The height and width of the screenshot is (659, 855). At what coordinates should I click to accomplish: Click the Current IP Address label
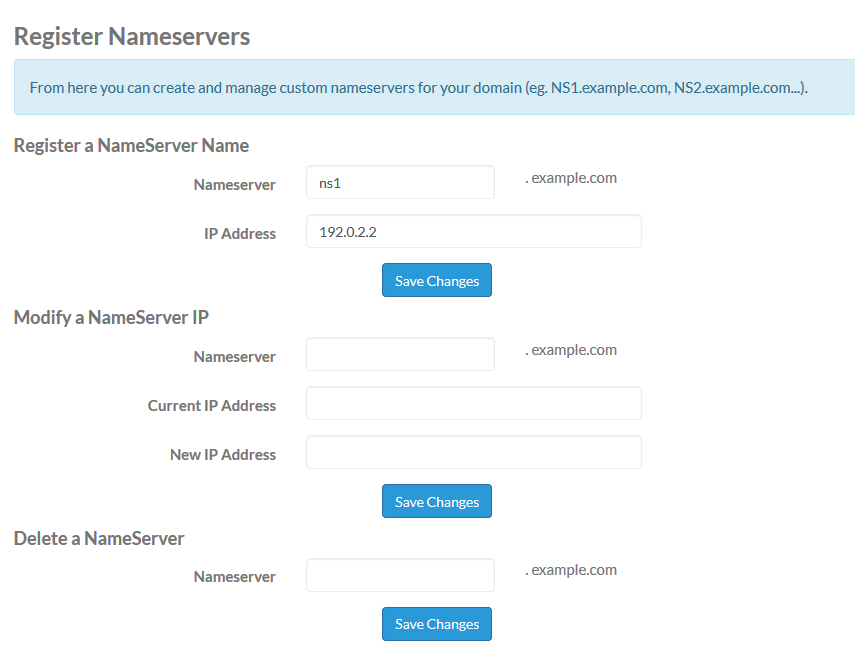[x=212, y=406]
